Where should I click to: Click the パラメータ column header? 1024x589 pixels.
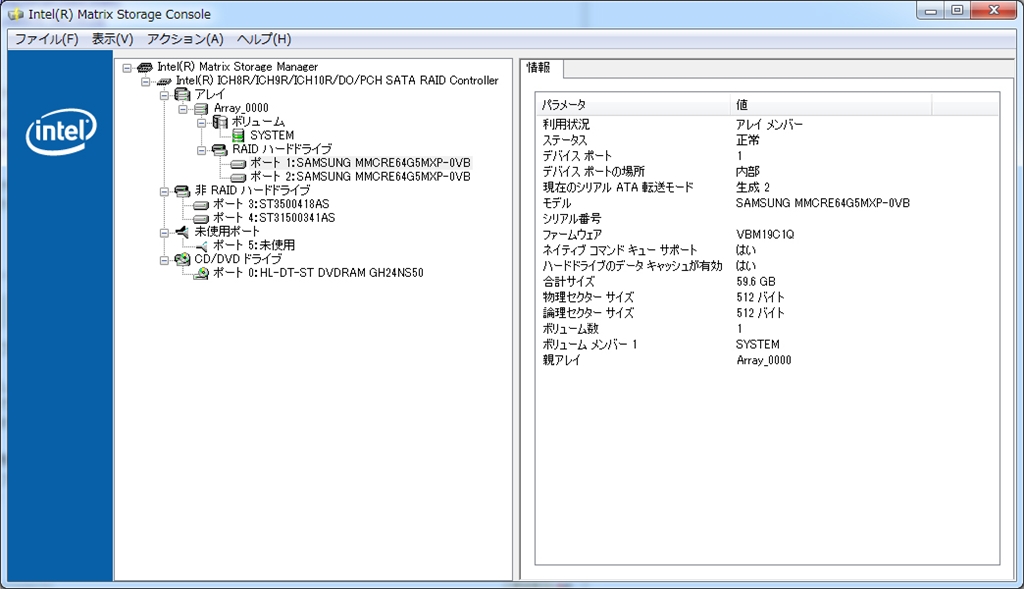[633, 104]
